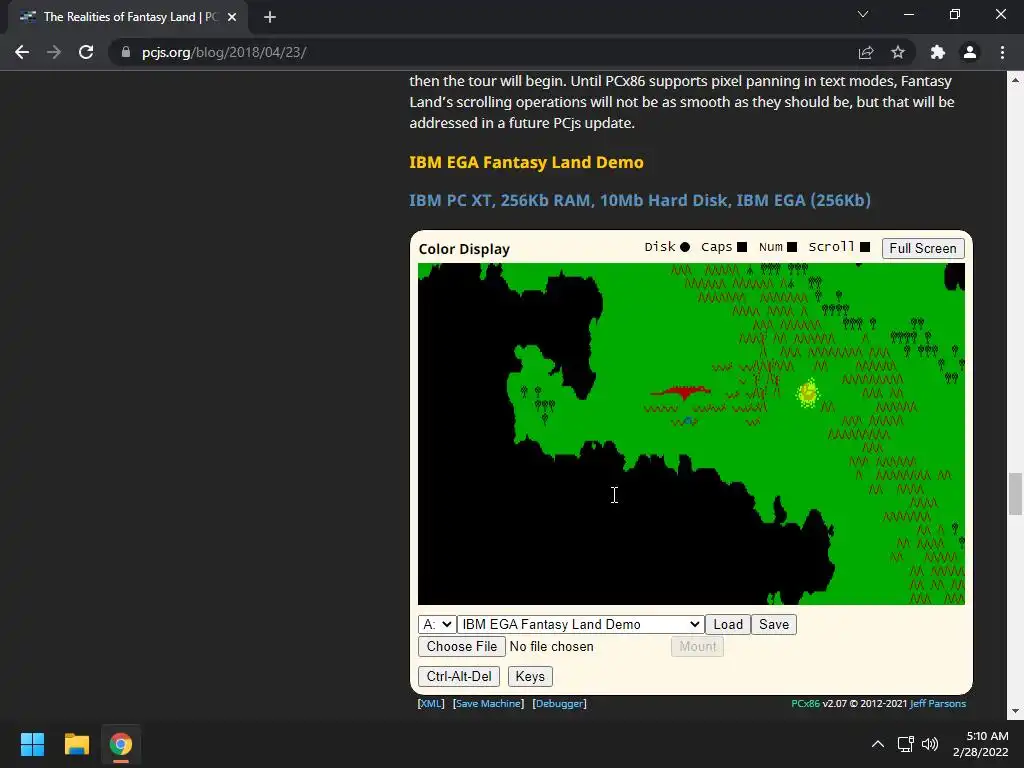Bookmark this page with the star
1024x768 pixels.
point(898,52)
